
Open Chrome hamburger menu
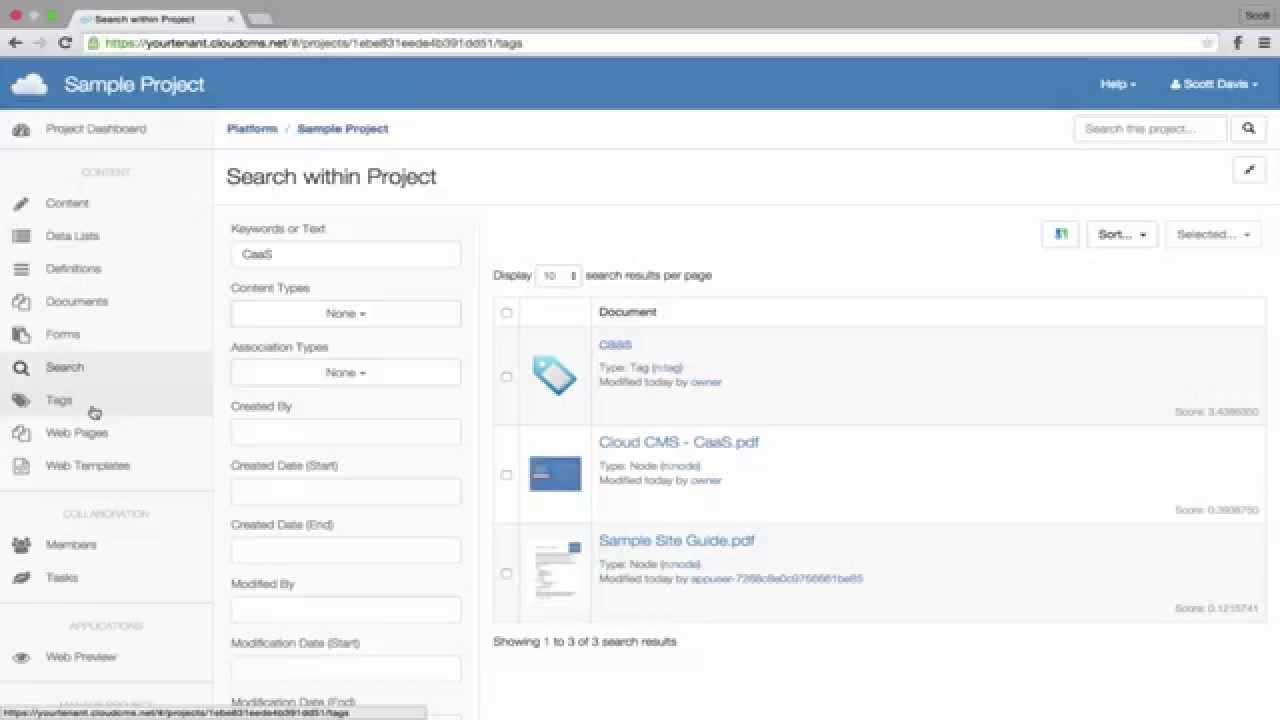(x=1264, y=43)
